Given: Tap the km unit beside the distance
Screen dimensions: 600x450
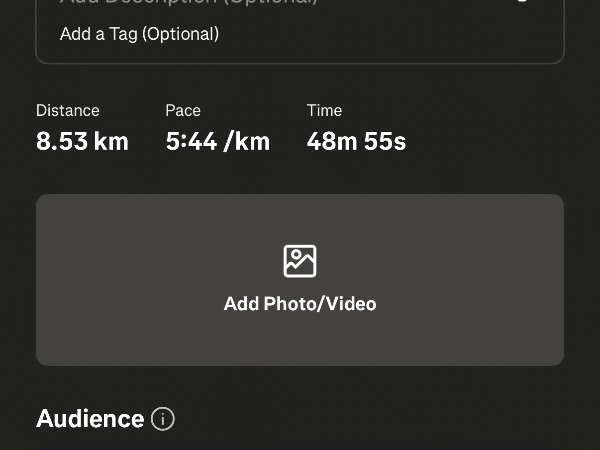Looking at the screenshot, I should click(111, 142).
